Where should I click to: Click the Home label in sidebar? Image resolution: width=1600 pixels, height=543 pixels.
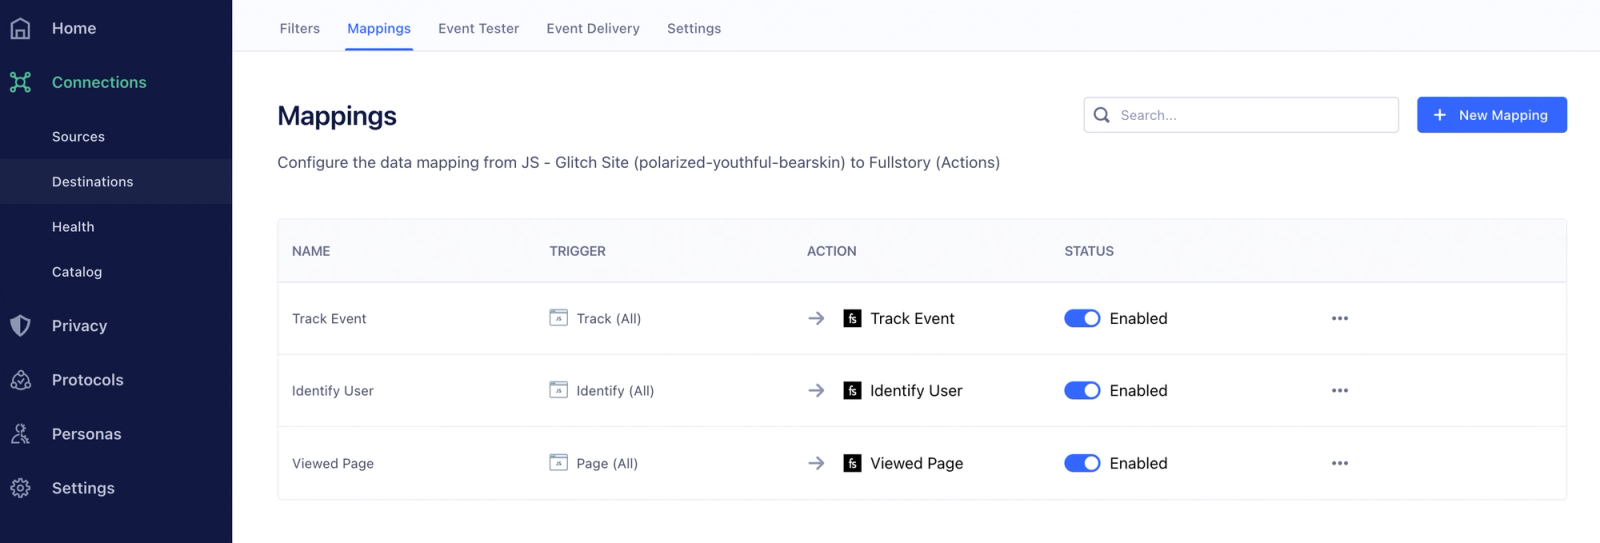click(74, 28)
